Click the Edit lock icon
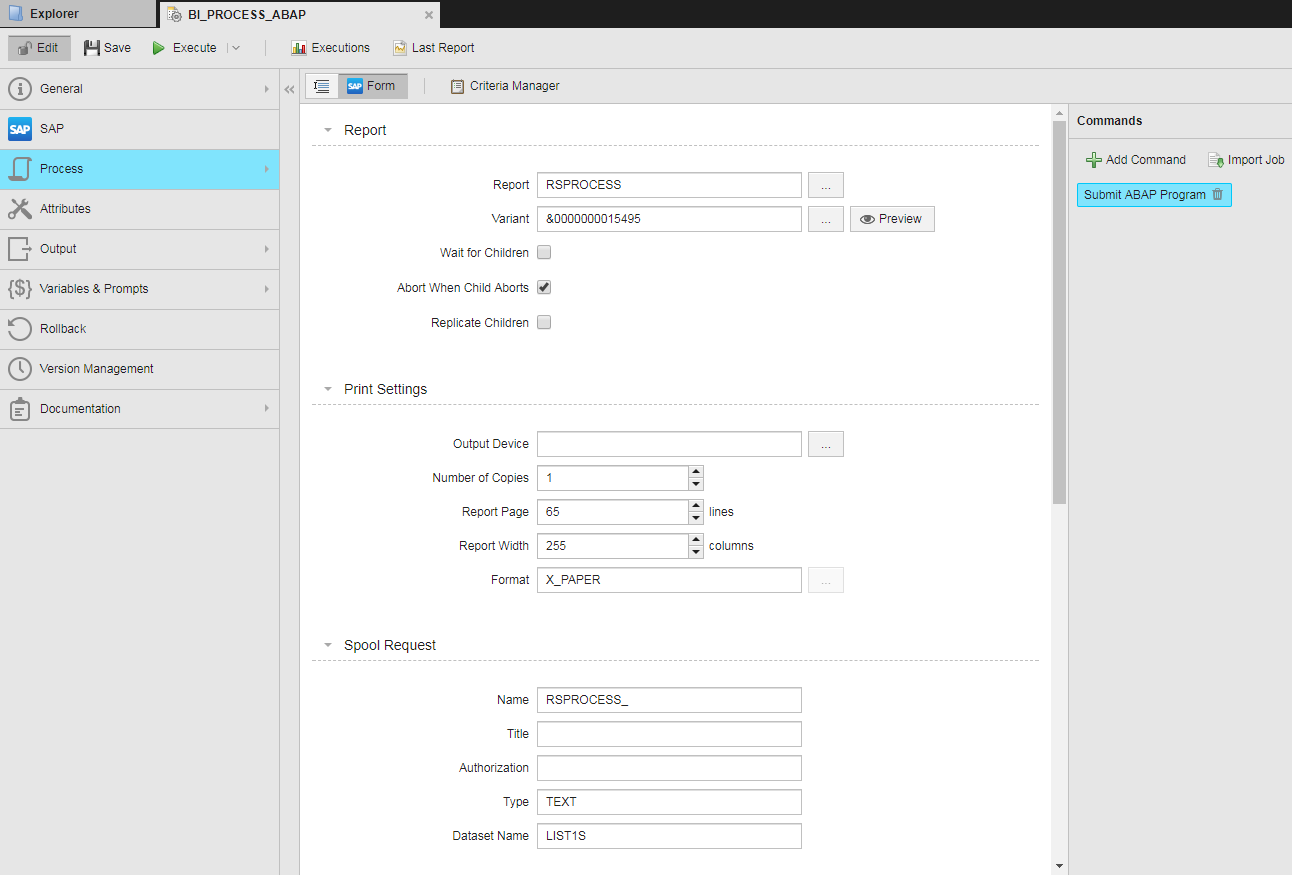Image resolution: width=1292 pixels, height=875 pixels. pos(24,48)
